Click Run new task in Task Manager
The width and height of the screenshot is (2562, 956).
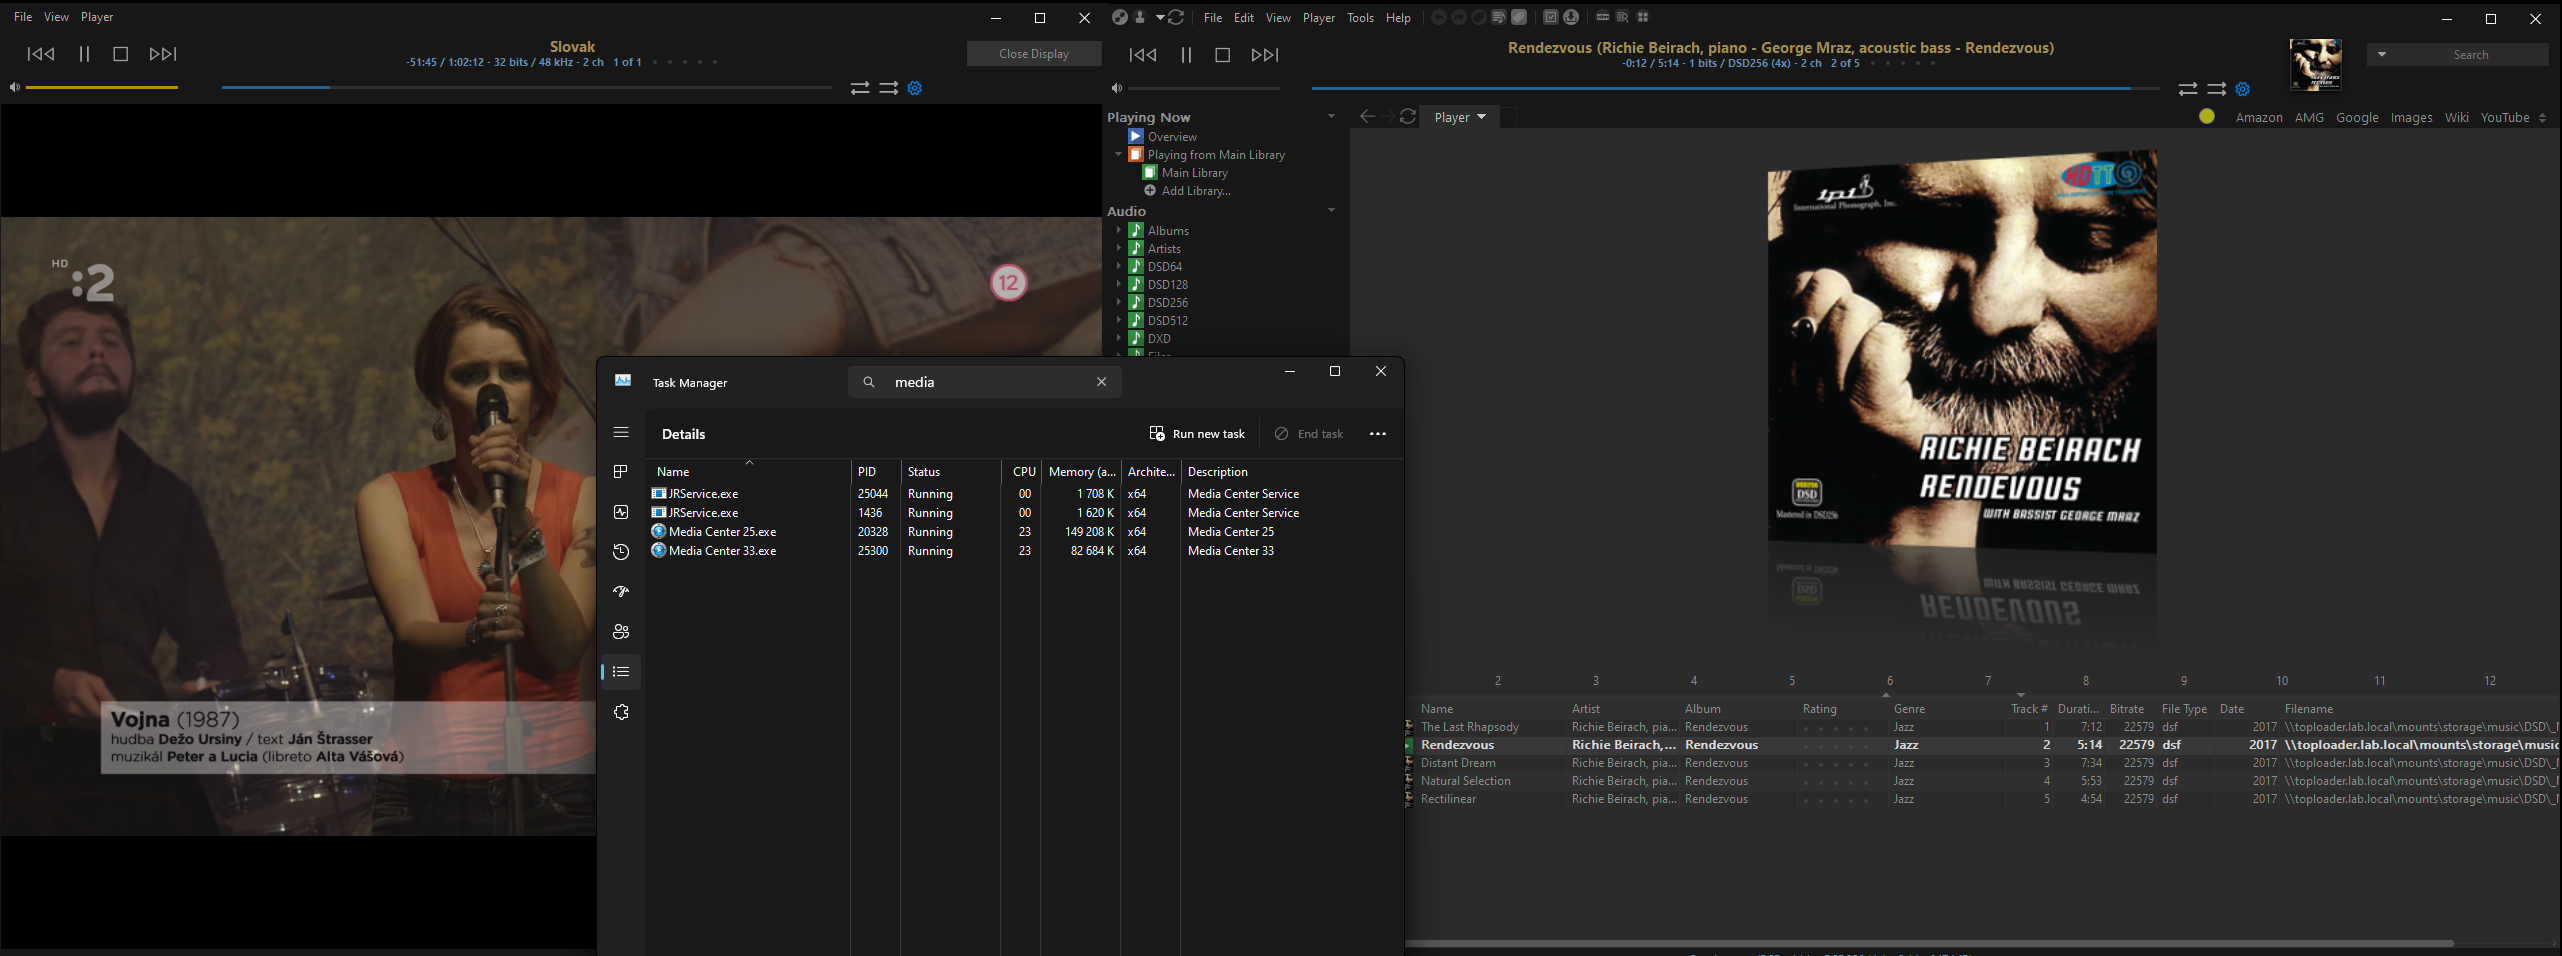[1197, 434]
